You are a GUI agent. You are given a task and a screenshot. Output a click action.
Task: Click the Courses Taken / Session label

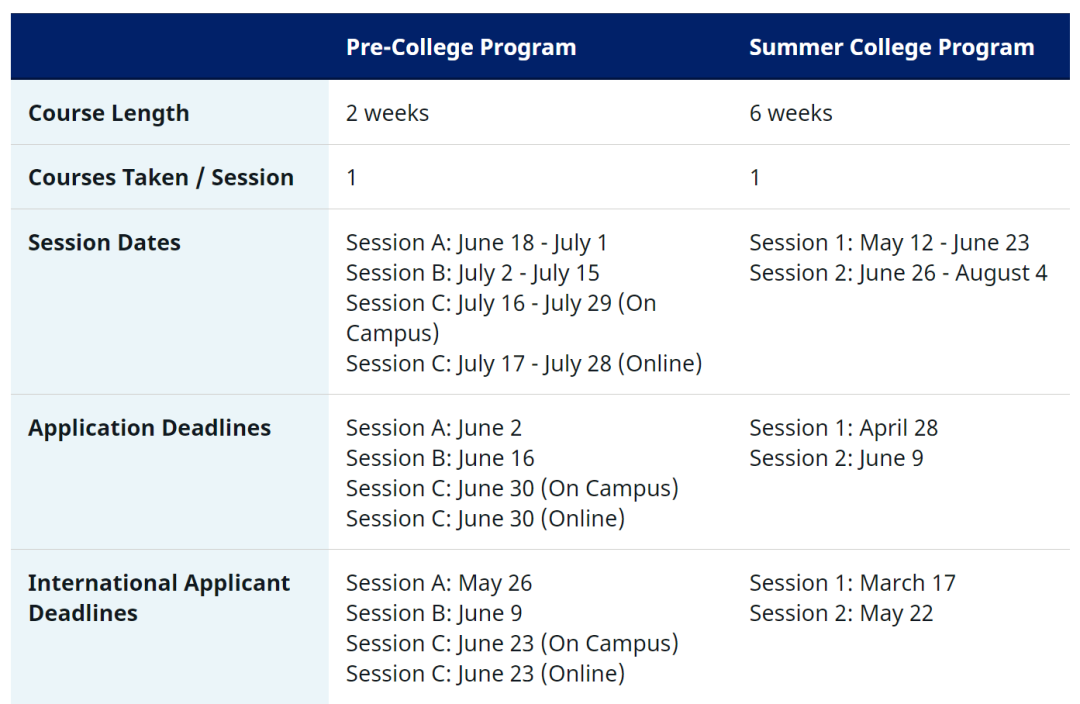pyautogui.click(x=161, y=177)
